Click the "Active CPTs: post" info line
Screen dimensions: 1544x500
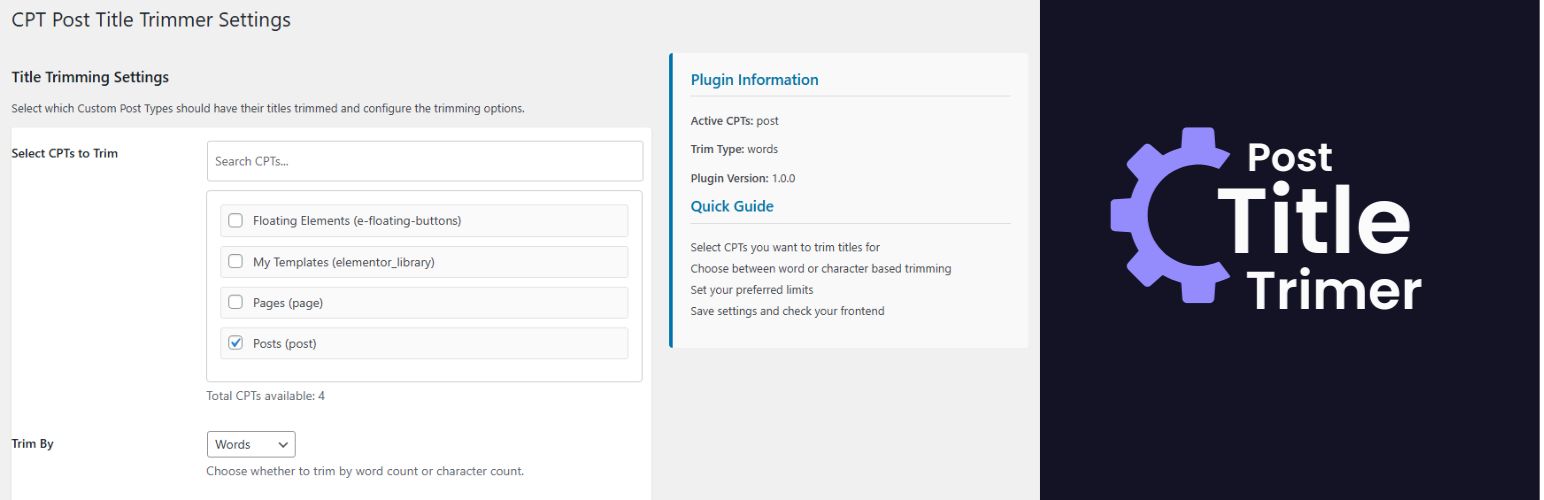pos(734,121)
